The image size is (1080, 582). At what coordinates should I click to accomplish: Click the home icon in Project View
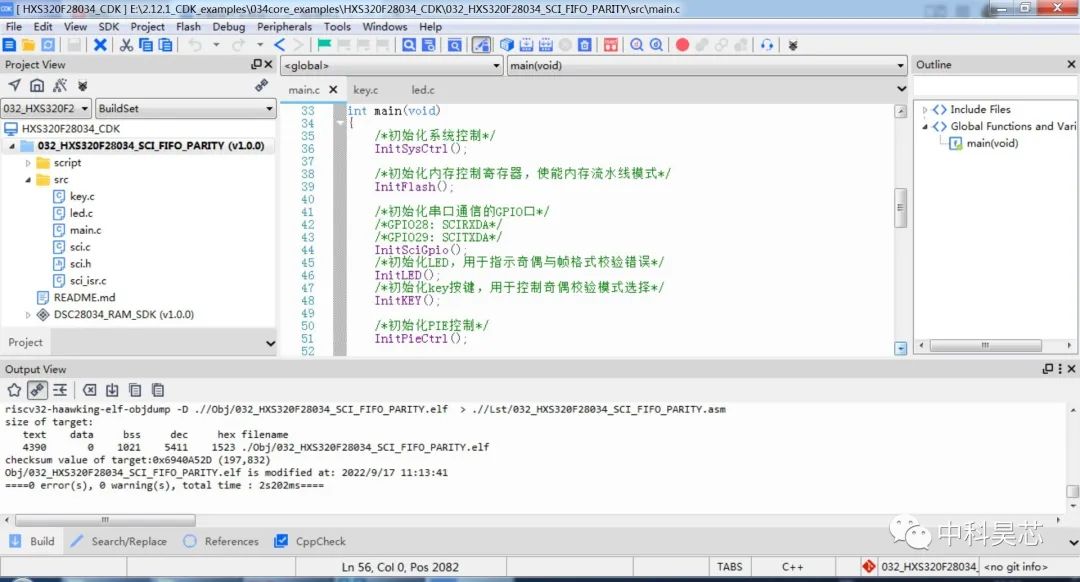37,85
